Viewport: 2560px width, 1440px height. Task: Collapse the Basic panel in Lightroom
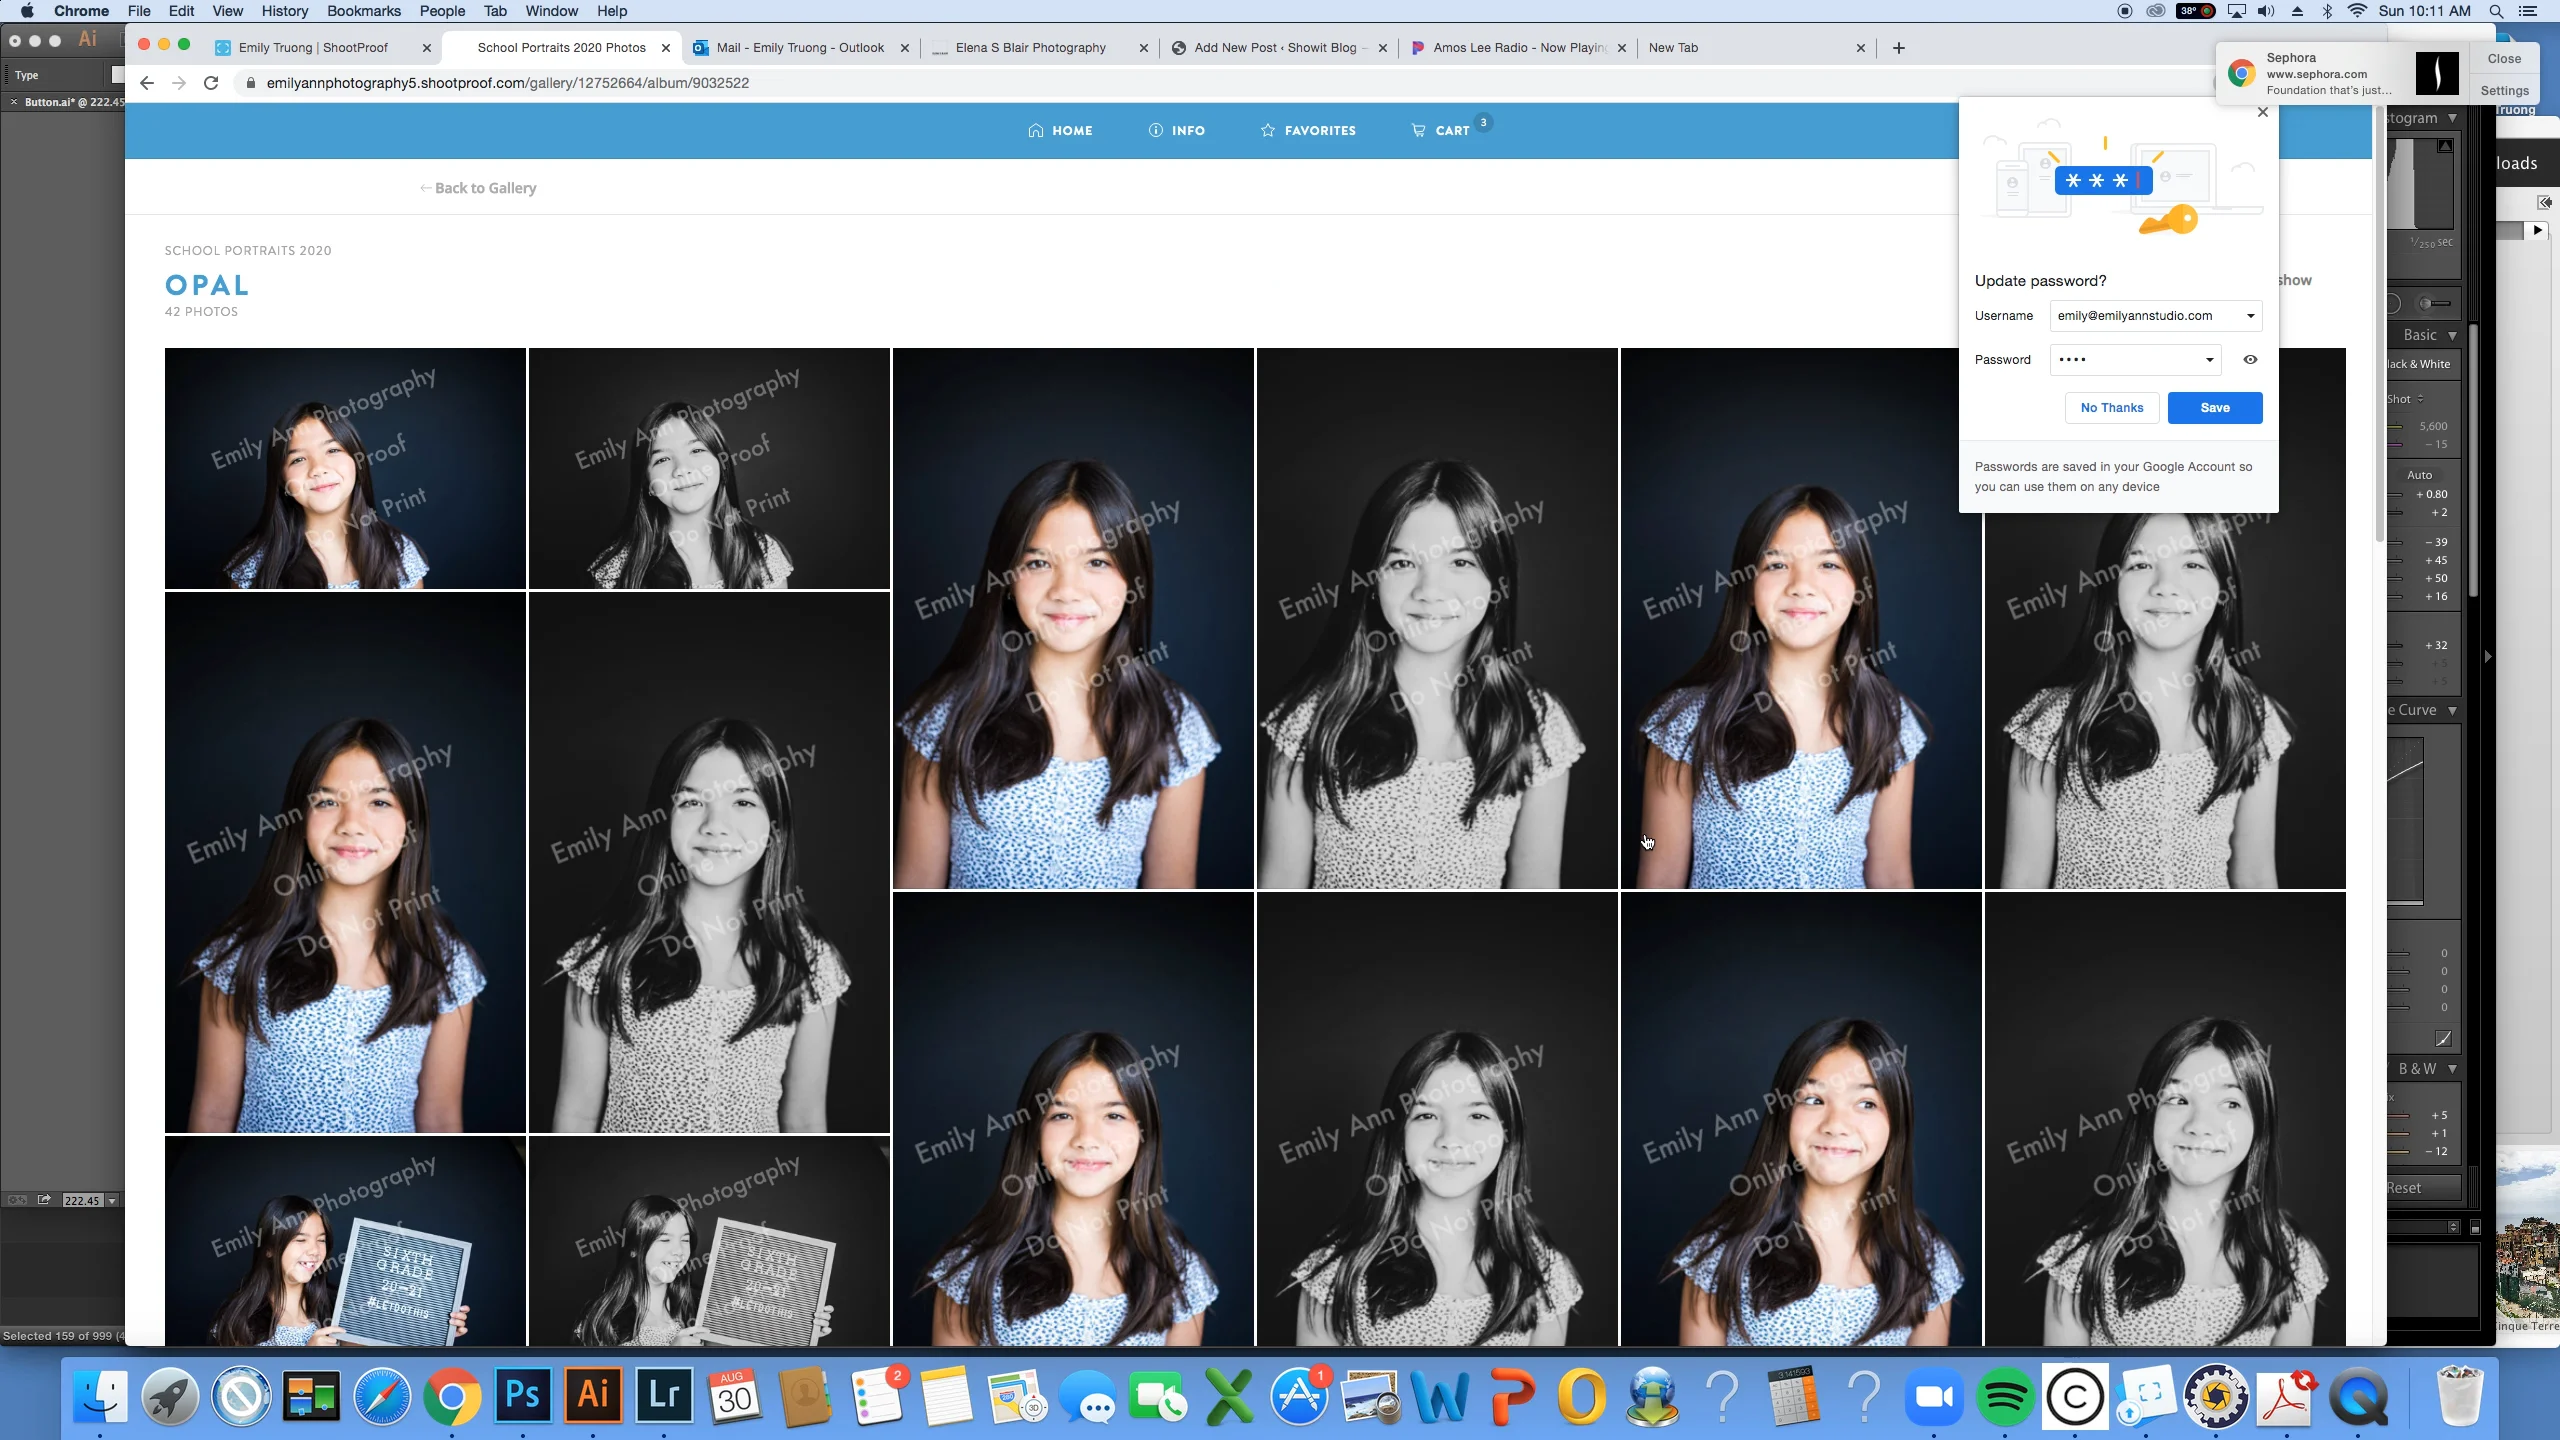click(x=2452, y=335)
